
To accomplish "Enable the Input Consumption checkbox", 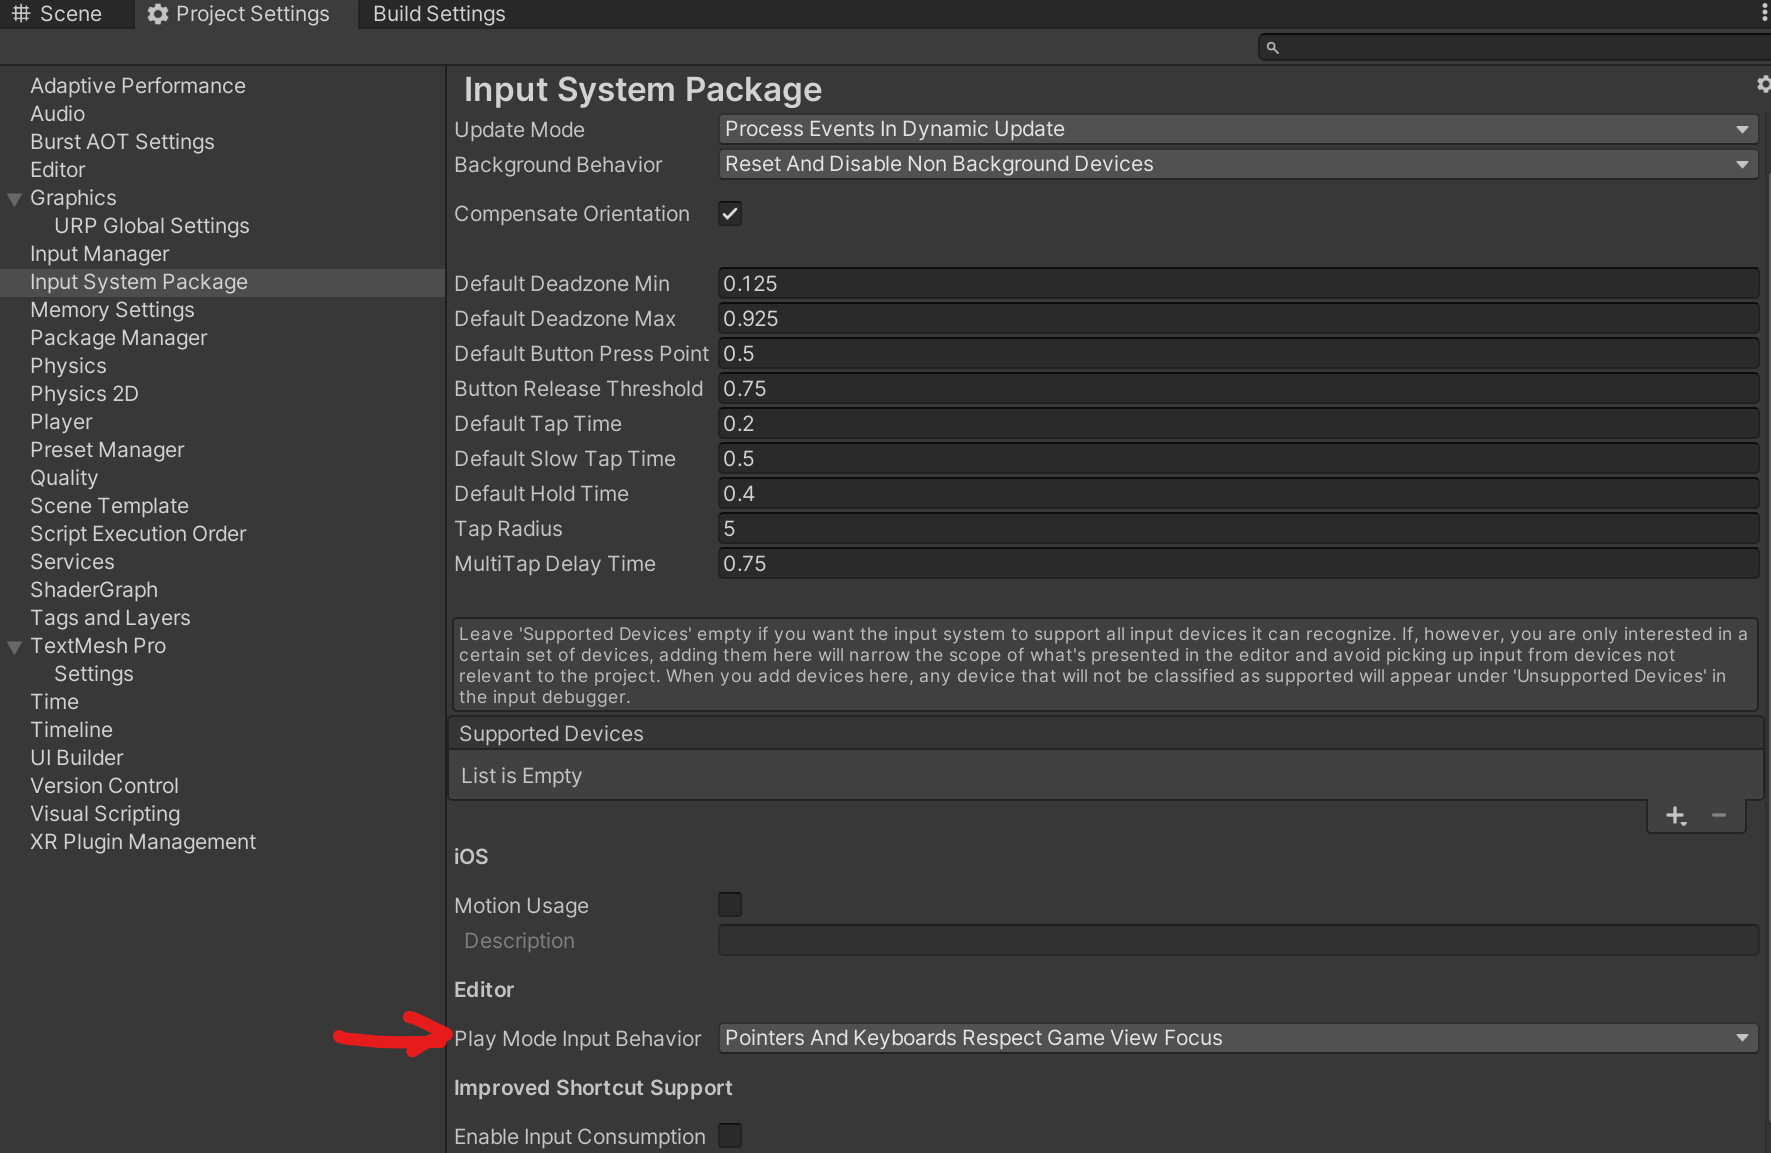I will click(730, 1136).
